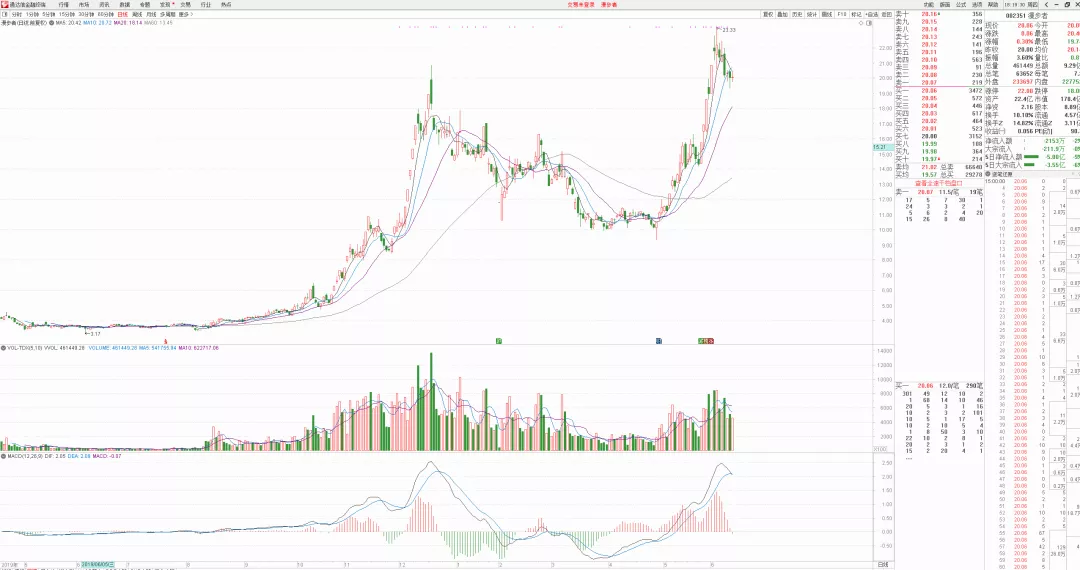Click the 5日大宗流入 row
This screenshot has width=1080, height=570.
point(1032,165)
